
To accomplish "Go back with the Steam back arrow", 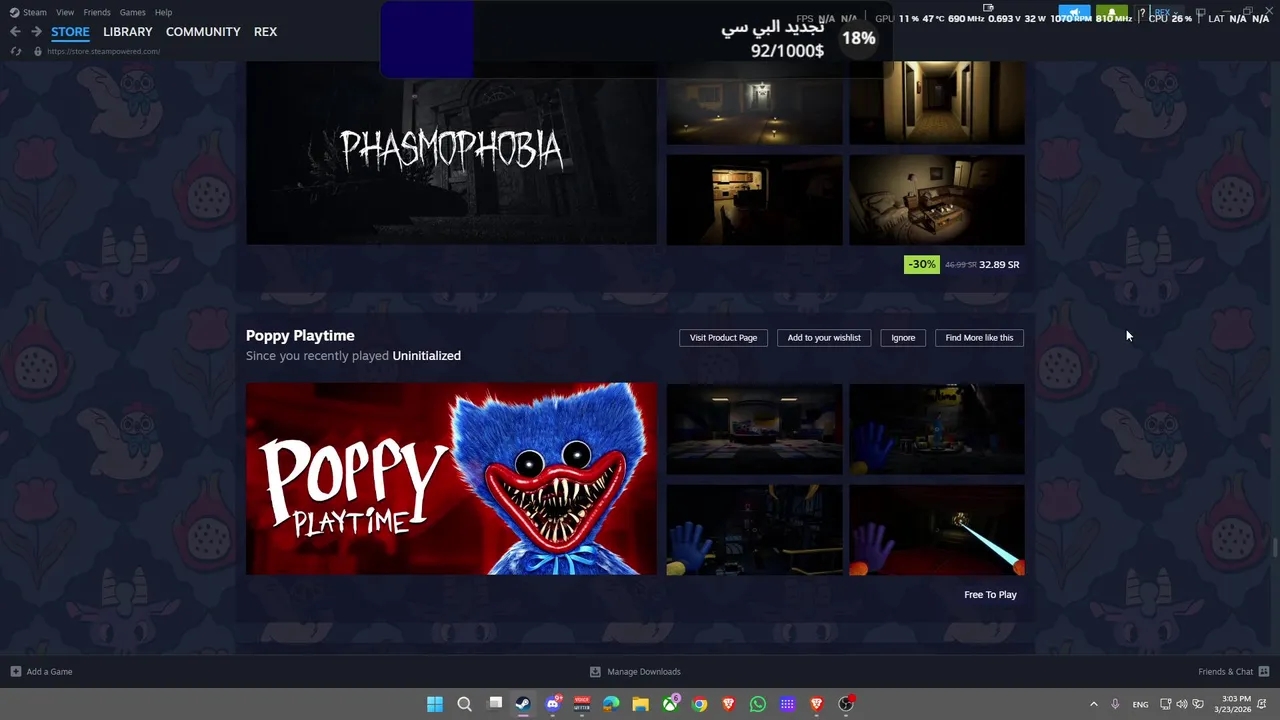I will [15, 32].
